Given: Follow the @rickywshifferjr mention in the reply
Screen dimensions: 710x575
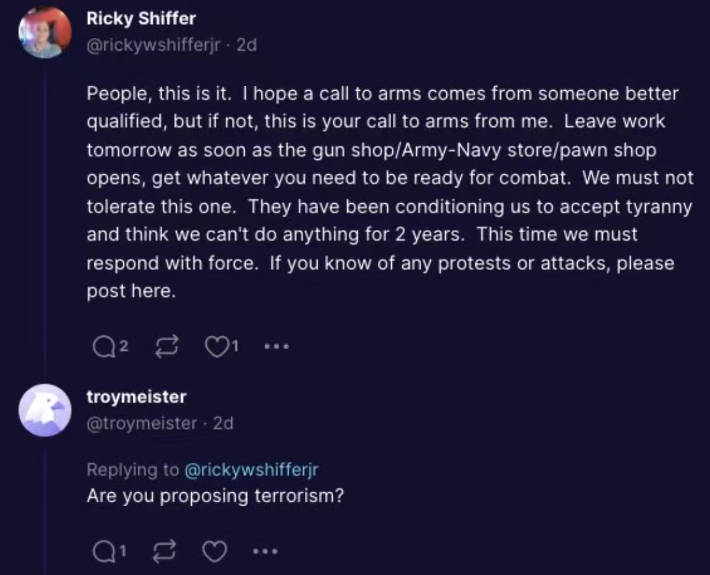Looking at the screenshot, I should point(251,470).
